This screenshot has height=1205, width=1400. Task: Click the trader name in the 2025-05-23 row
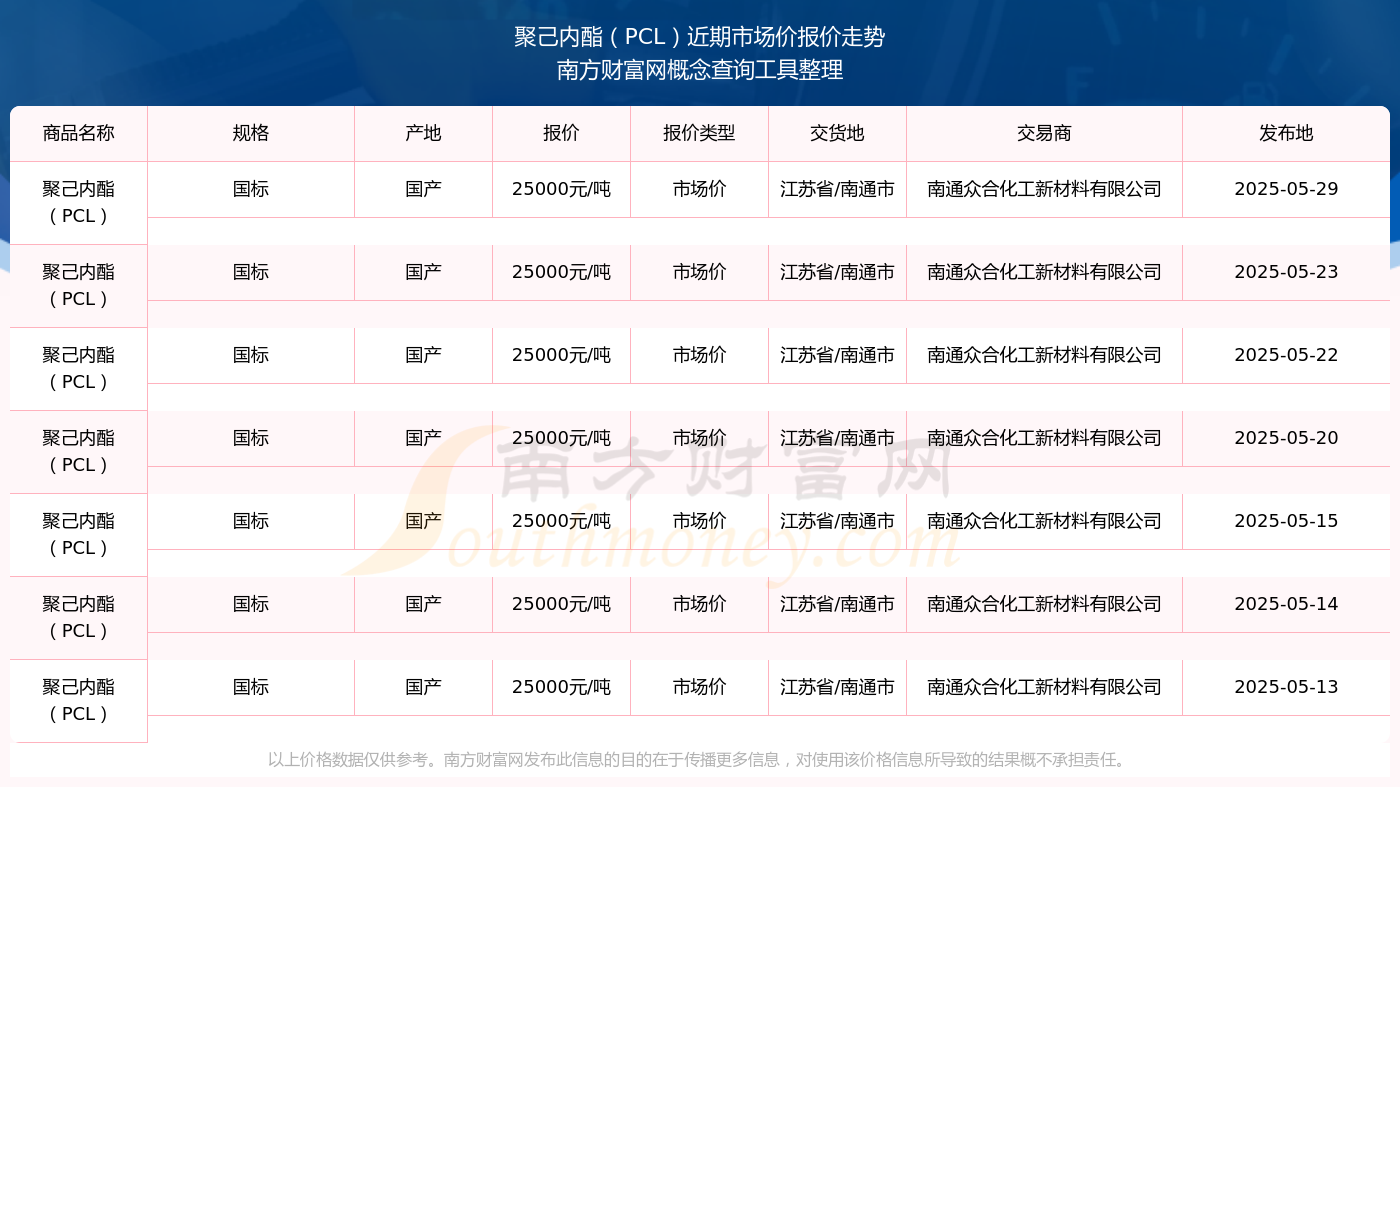(1044, 272)
